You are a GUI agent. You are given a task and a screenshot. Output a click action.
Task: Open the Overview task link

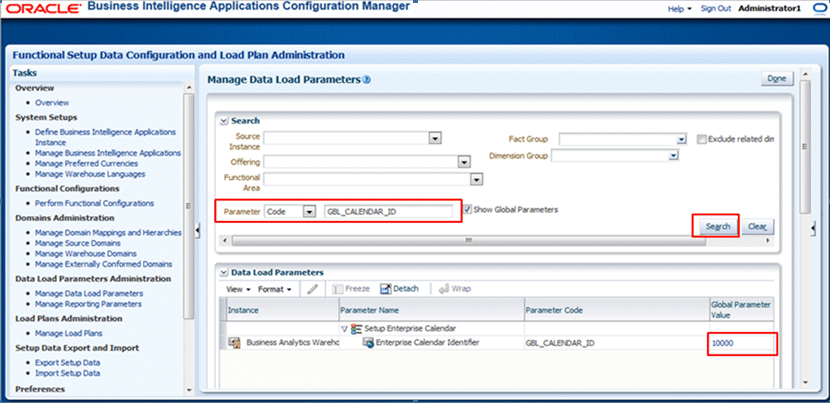pos(52,103)
